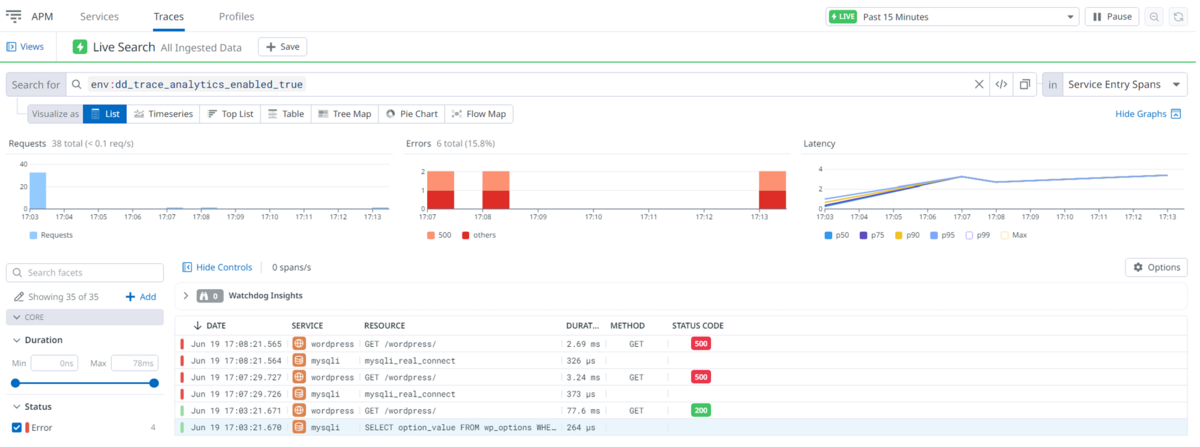
Task: Click the Duration slider right handle
Action: [154, 383]
